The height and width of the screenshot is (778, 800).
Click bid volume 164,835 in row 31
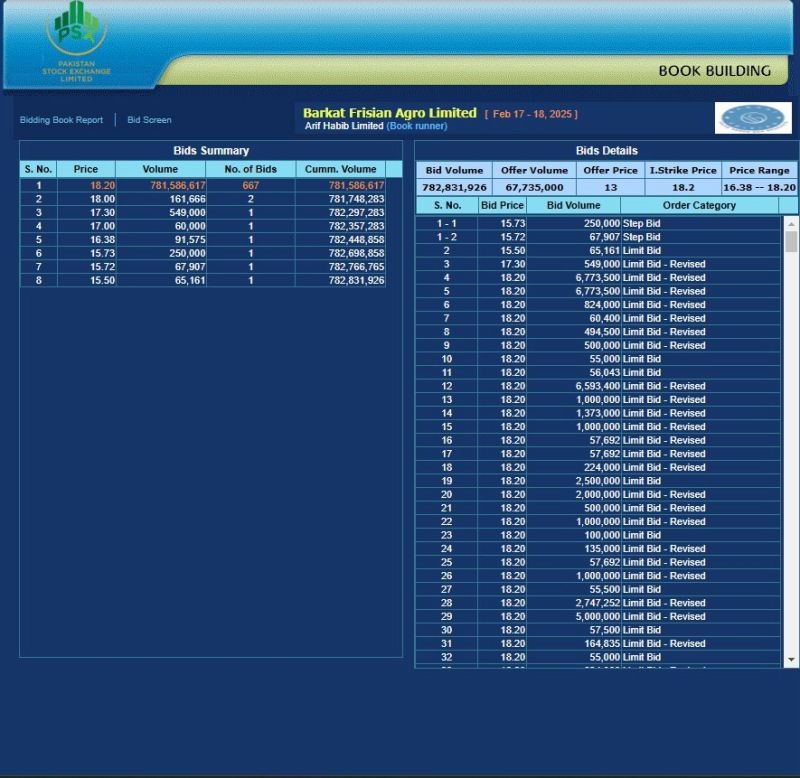(602, 644)
